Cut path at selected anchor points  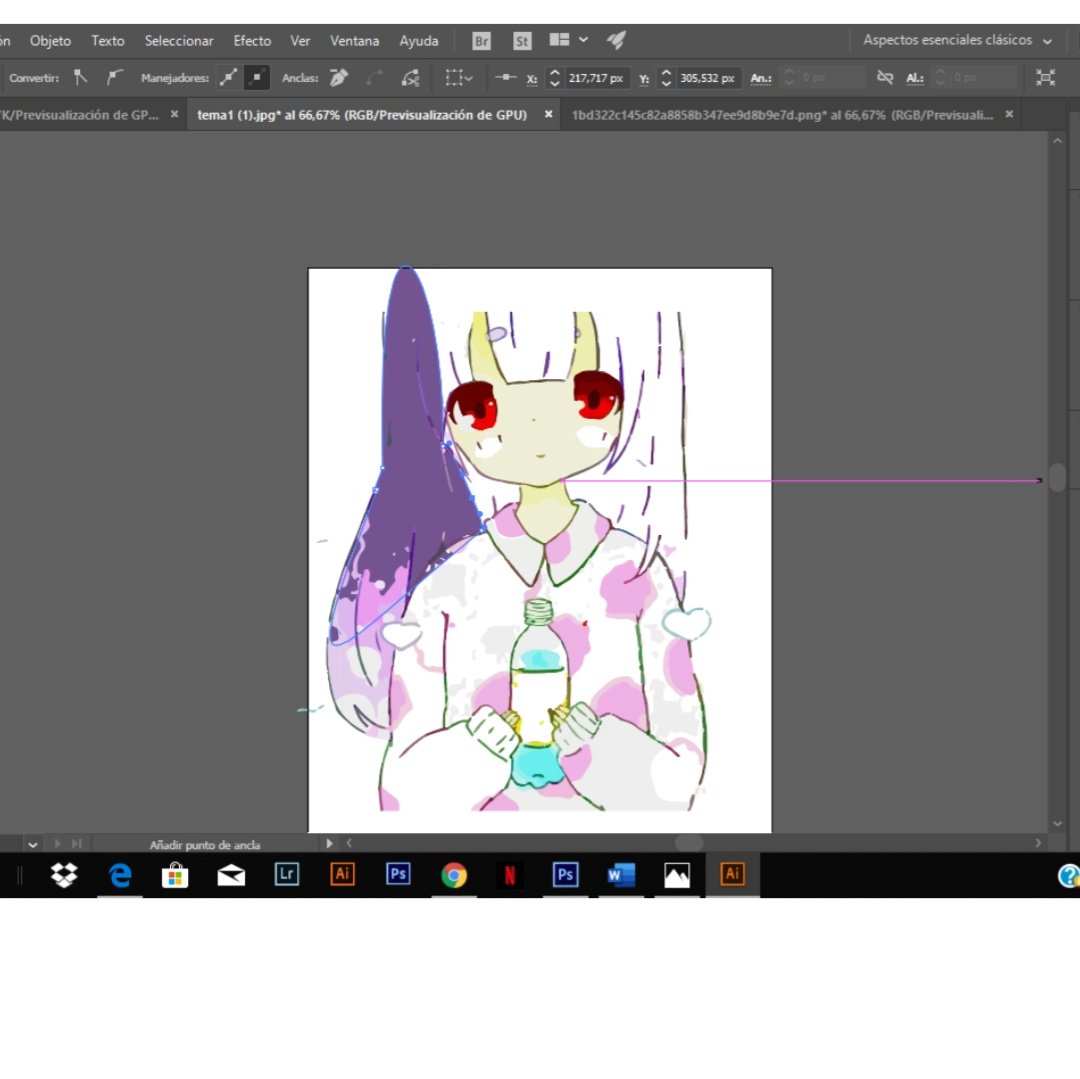click(x=411, y=78)
